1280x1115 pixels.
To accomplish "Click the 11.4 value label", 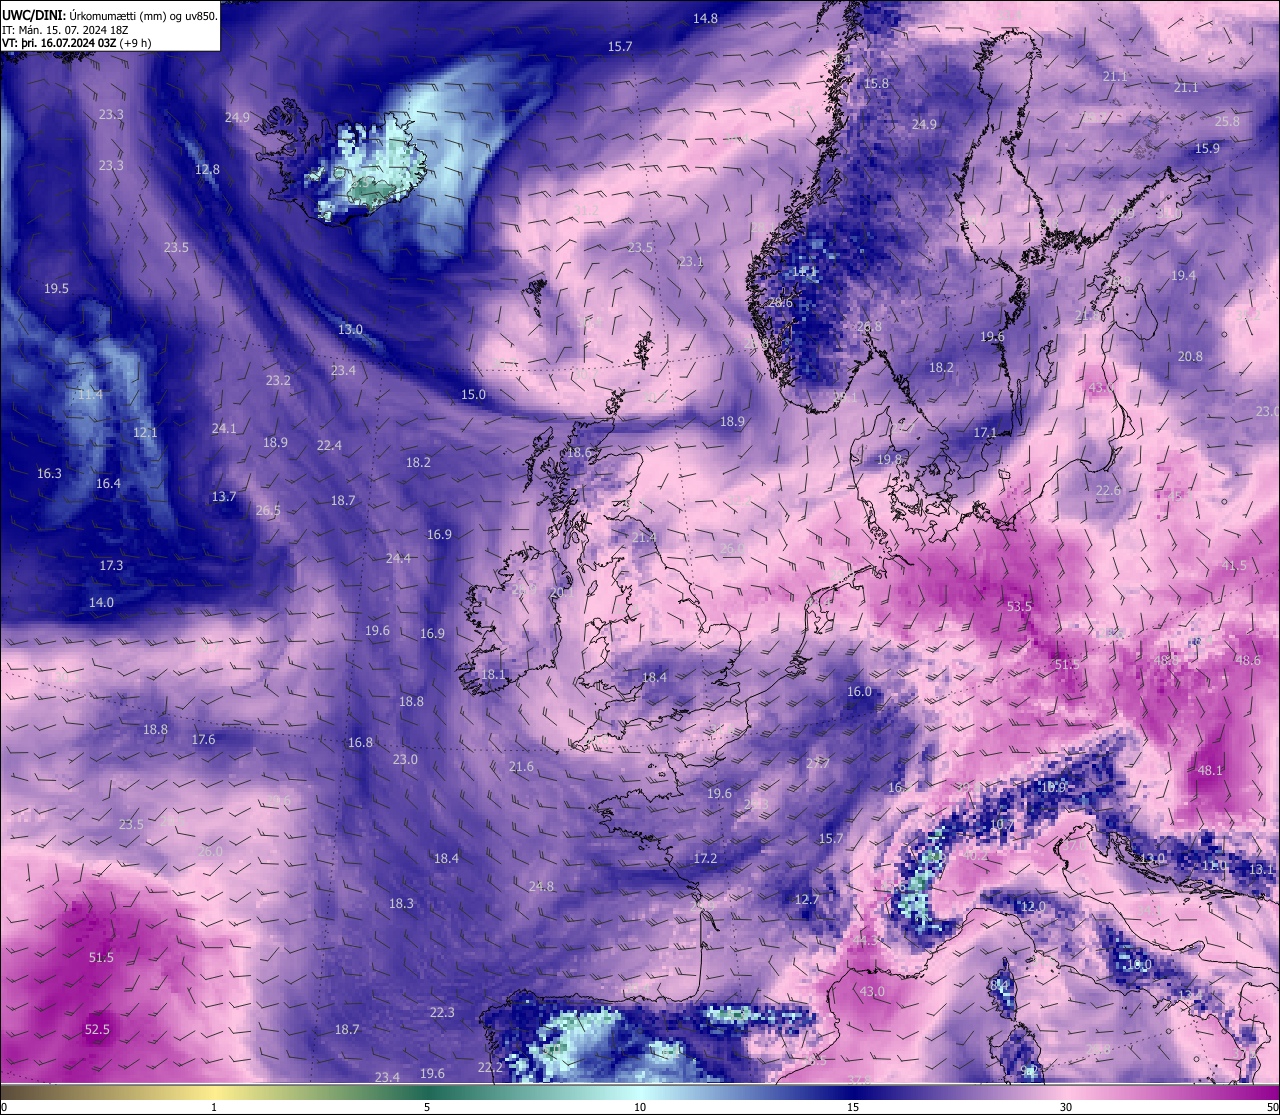I will pos(90,394).
